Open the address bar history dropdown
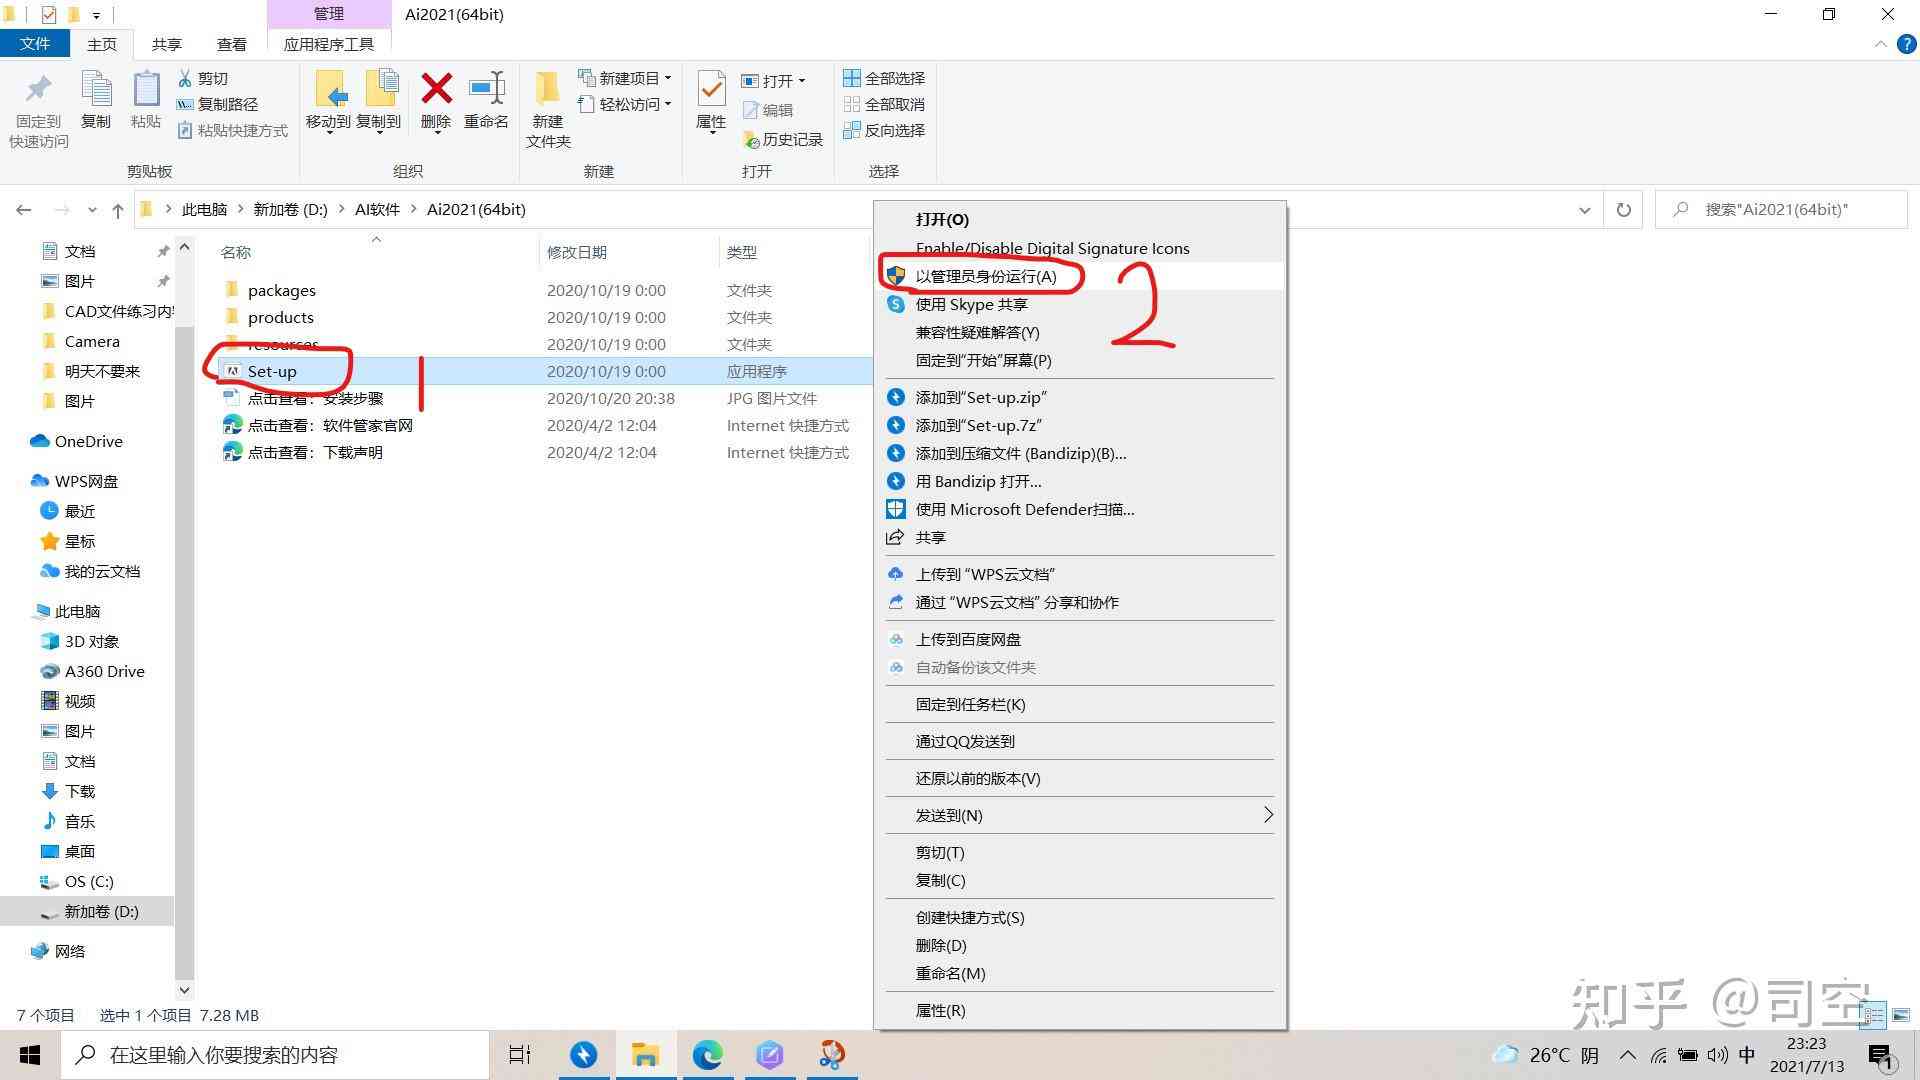The width and height of the screenshot is (1920, 1080). [1585, 210]
